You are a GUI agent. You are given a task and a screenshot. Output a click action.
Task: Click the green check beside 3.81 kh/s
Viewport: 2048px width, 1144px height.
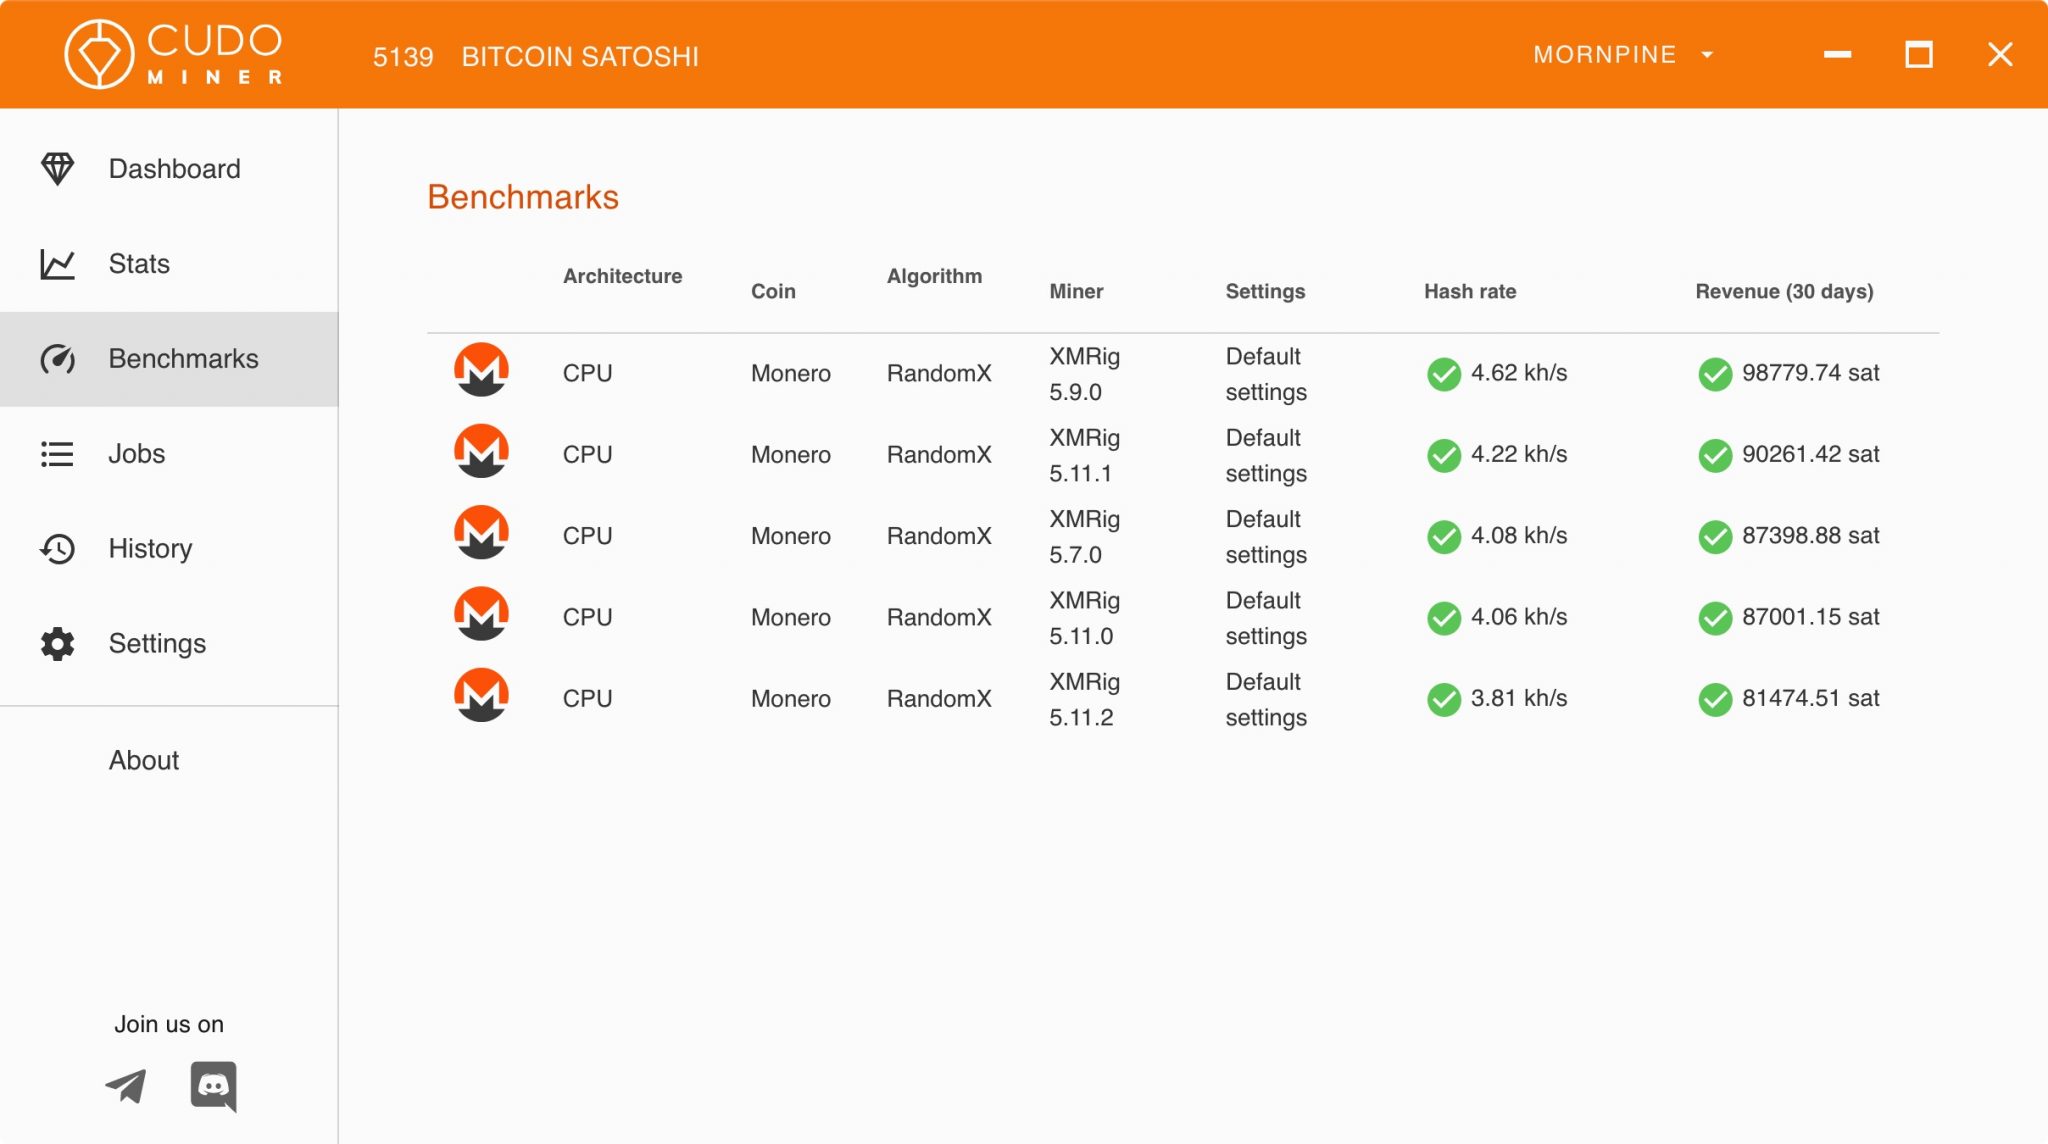1442,699
